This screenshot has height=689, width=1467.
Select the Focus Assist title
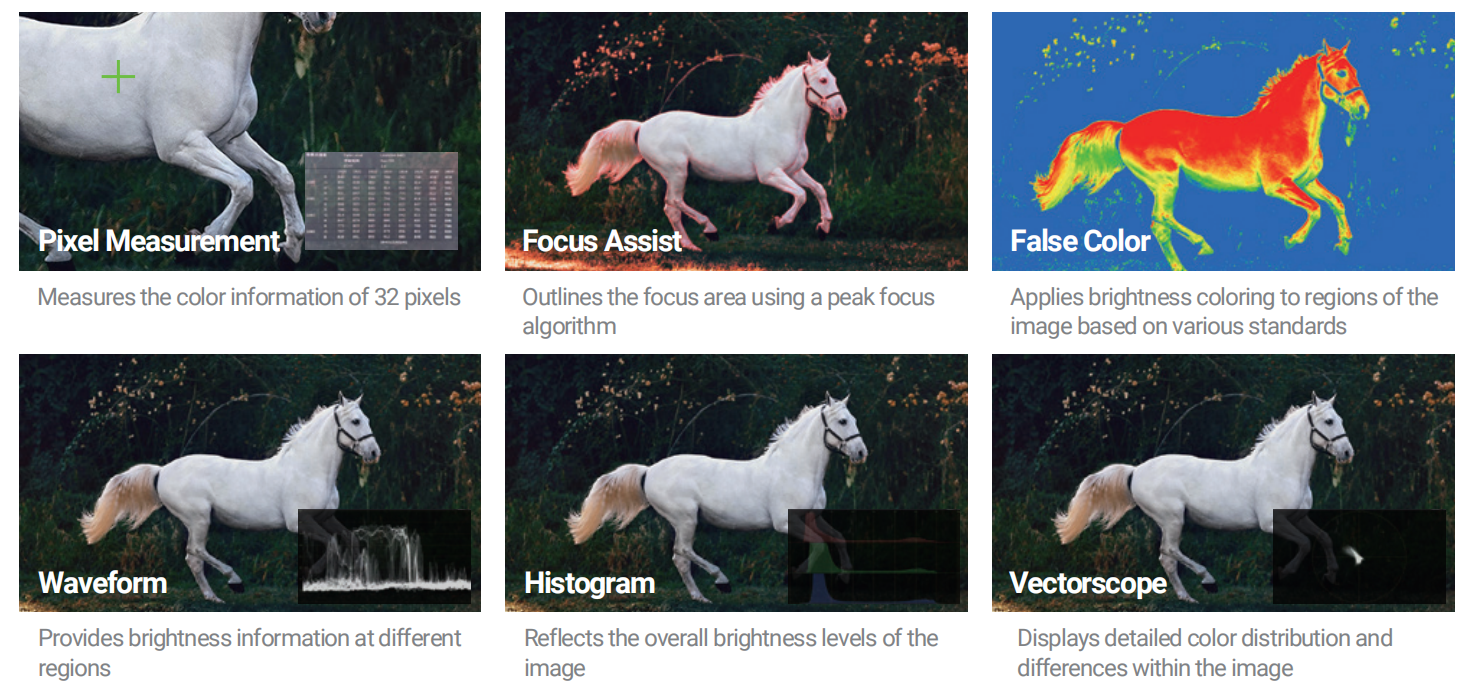click(602, 241)
